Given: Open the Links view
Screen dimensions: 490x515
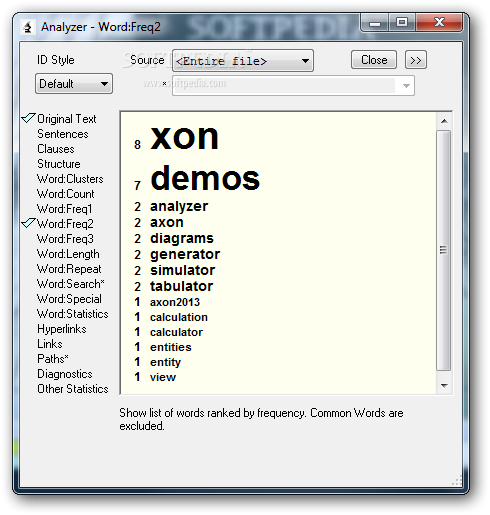Looking at the screenshot, I should 50,344.
